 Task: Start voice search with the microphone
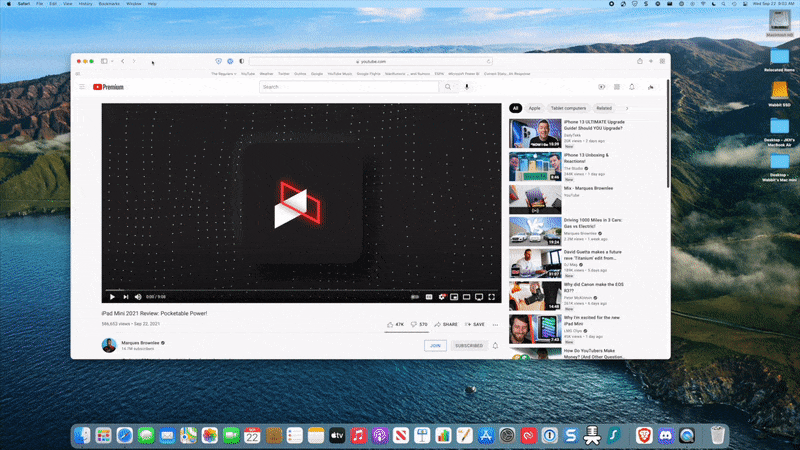[466, 87]
